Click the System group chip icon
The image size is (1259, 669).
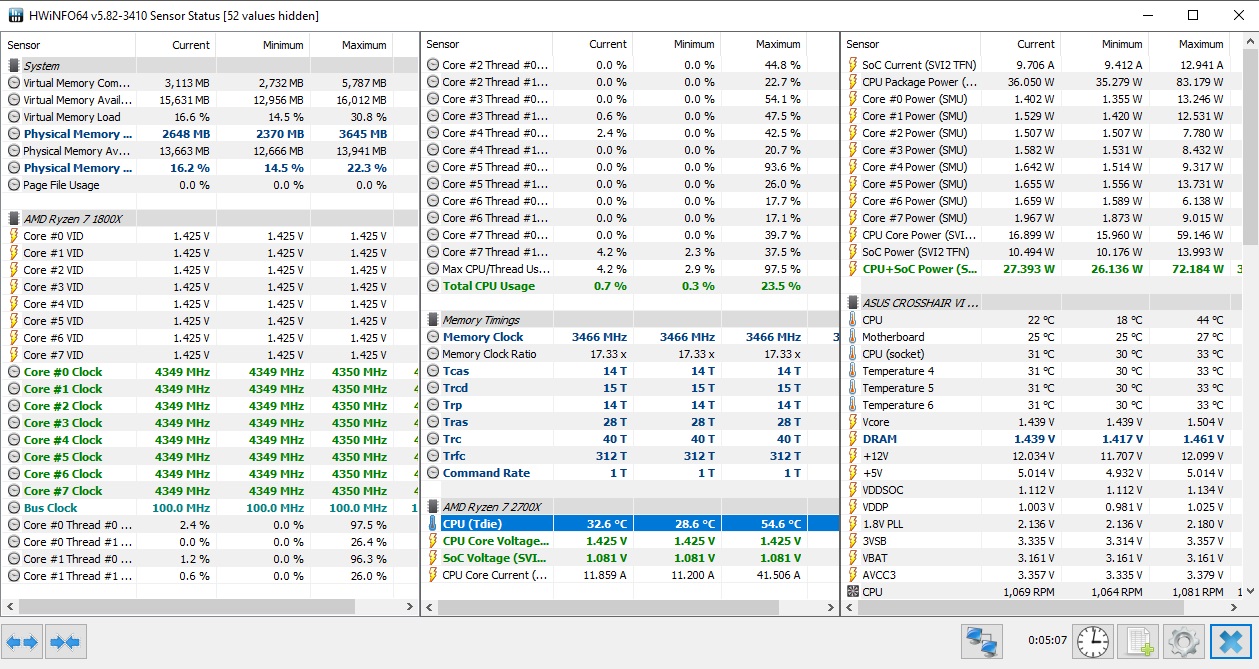pyautogui.click(x=14, y=66)
